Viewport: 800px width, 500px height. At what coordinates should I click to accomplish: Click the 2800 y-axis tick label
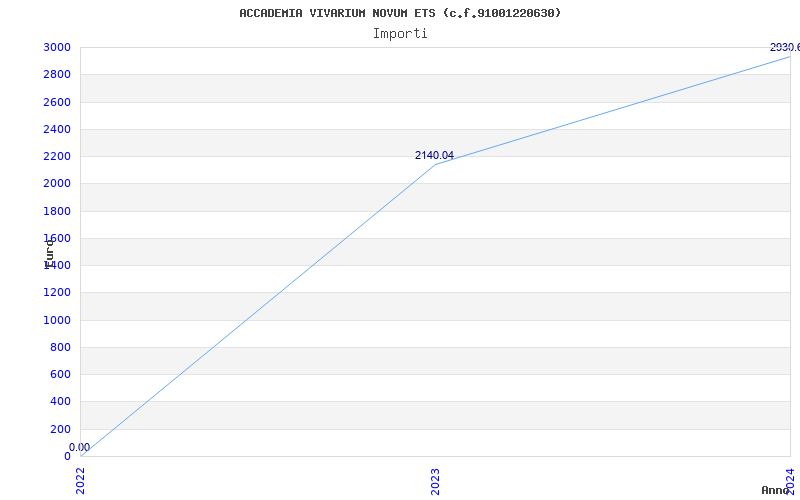point(57,74)
